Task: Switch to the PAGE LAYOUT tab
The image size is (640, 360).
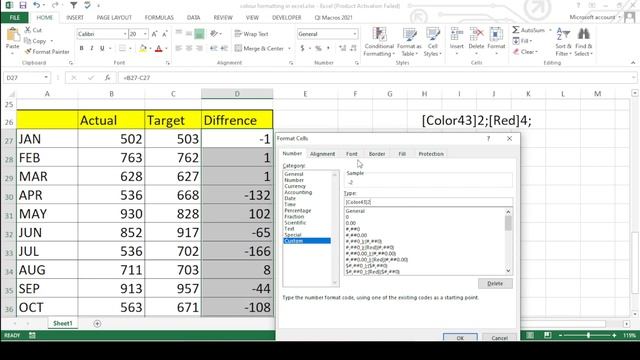Action: click(114, 18)
